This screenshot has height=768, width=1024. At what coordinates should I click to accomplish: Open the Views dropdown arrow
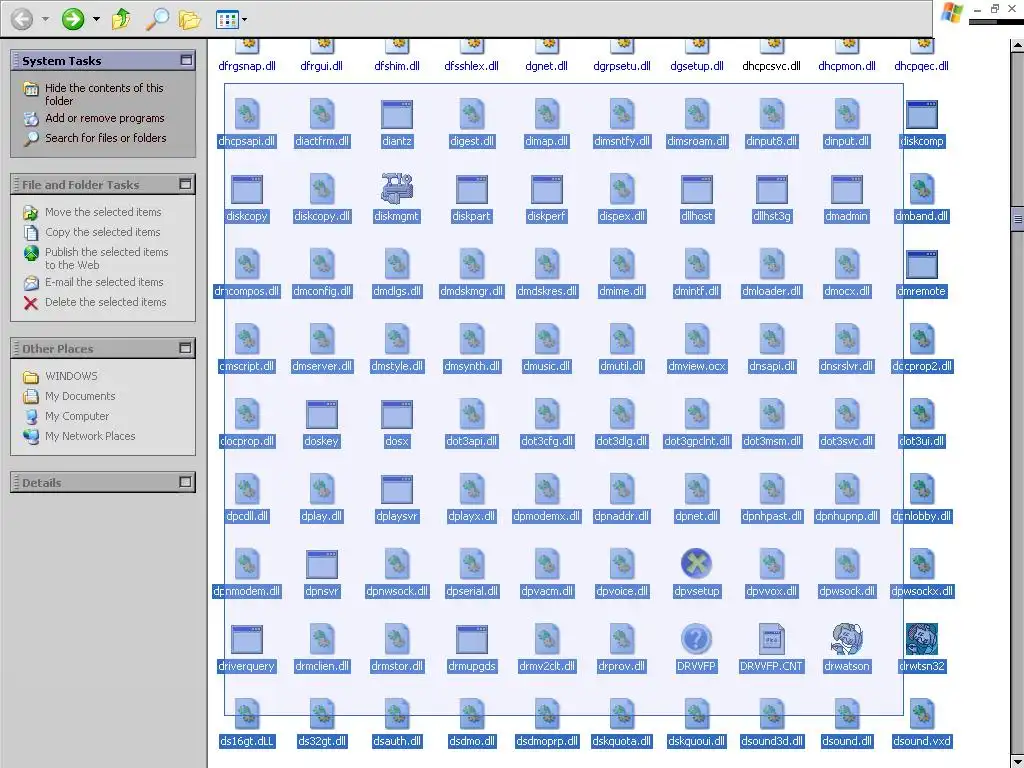point(244,20)
